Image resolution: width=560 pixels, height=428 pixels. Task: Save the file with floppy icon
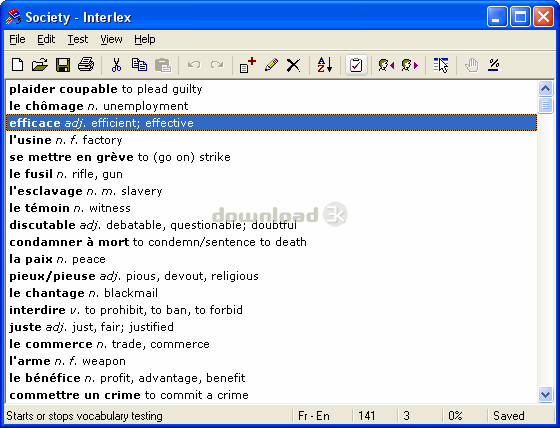[63, 65]
